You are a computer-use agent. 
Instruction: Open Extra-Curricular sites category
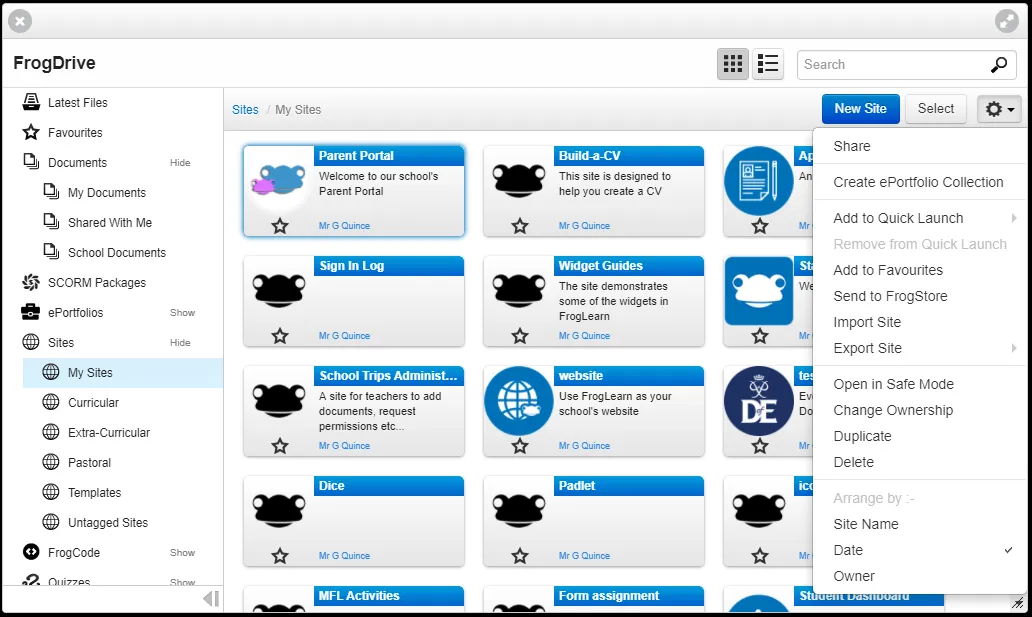pyautogui.click(x=109, y=433)
